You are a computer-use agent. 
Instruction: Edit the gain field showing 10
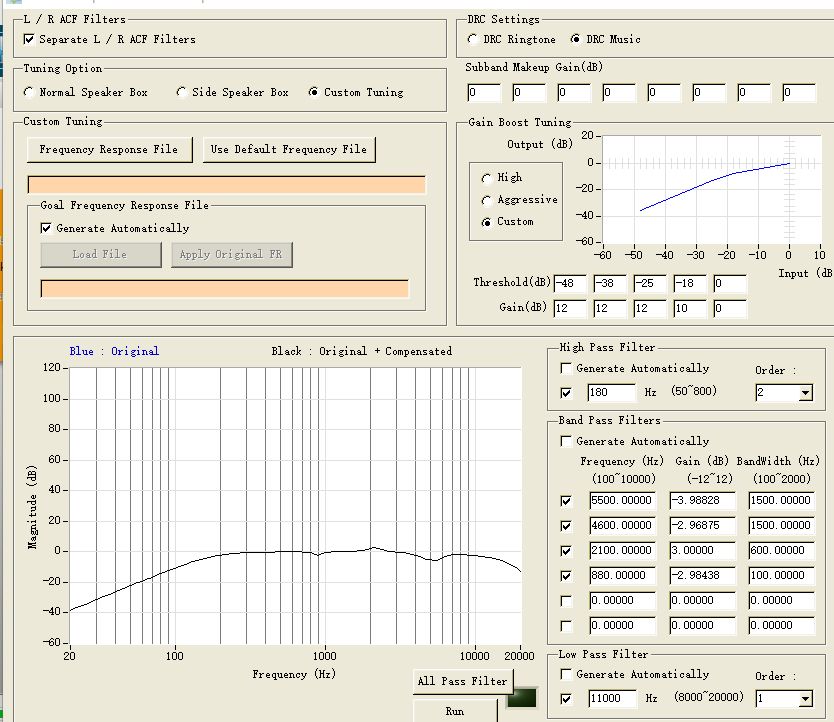coord(690,308)
